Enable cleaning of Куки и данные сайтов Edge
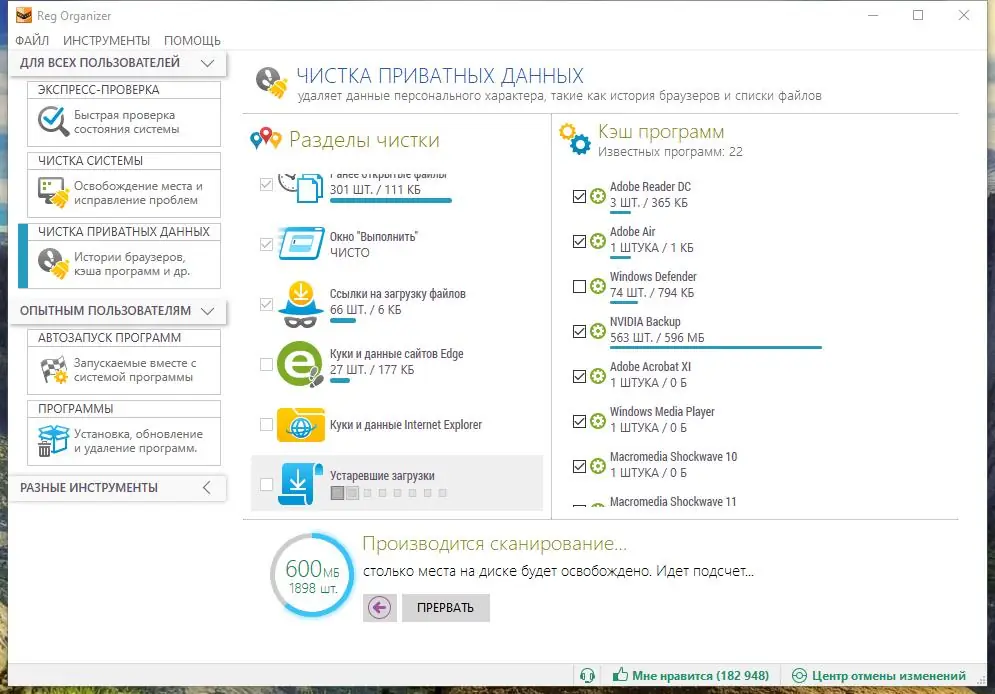 tap(266, 362)
